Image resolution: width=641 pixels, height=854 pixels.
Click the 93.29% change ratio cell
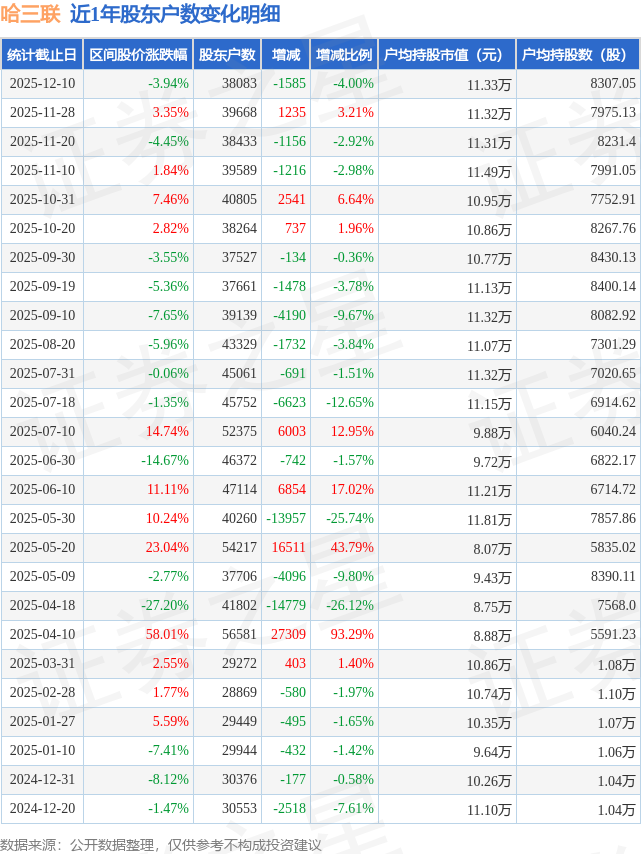pos(354,635)
